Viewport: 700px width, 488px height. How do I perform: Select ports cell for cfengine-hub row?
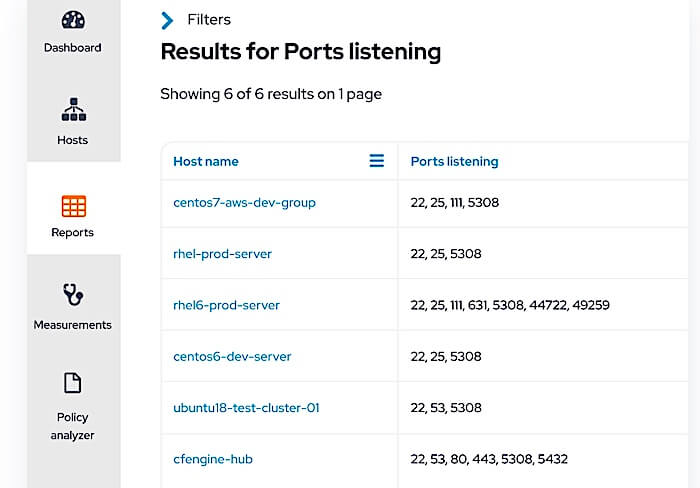543,459
